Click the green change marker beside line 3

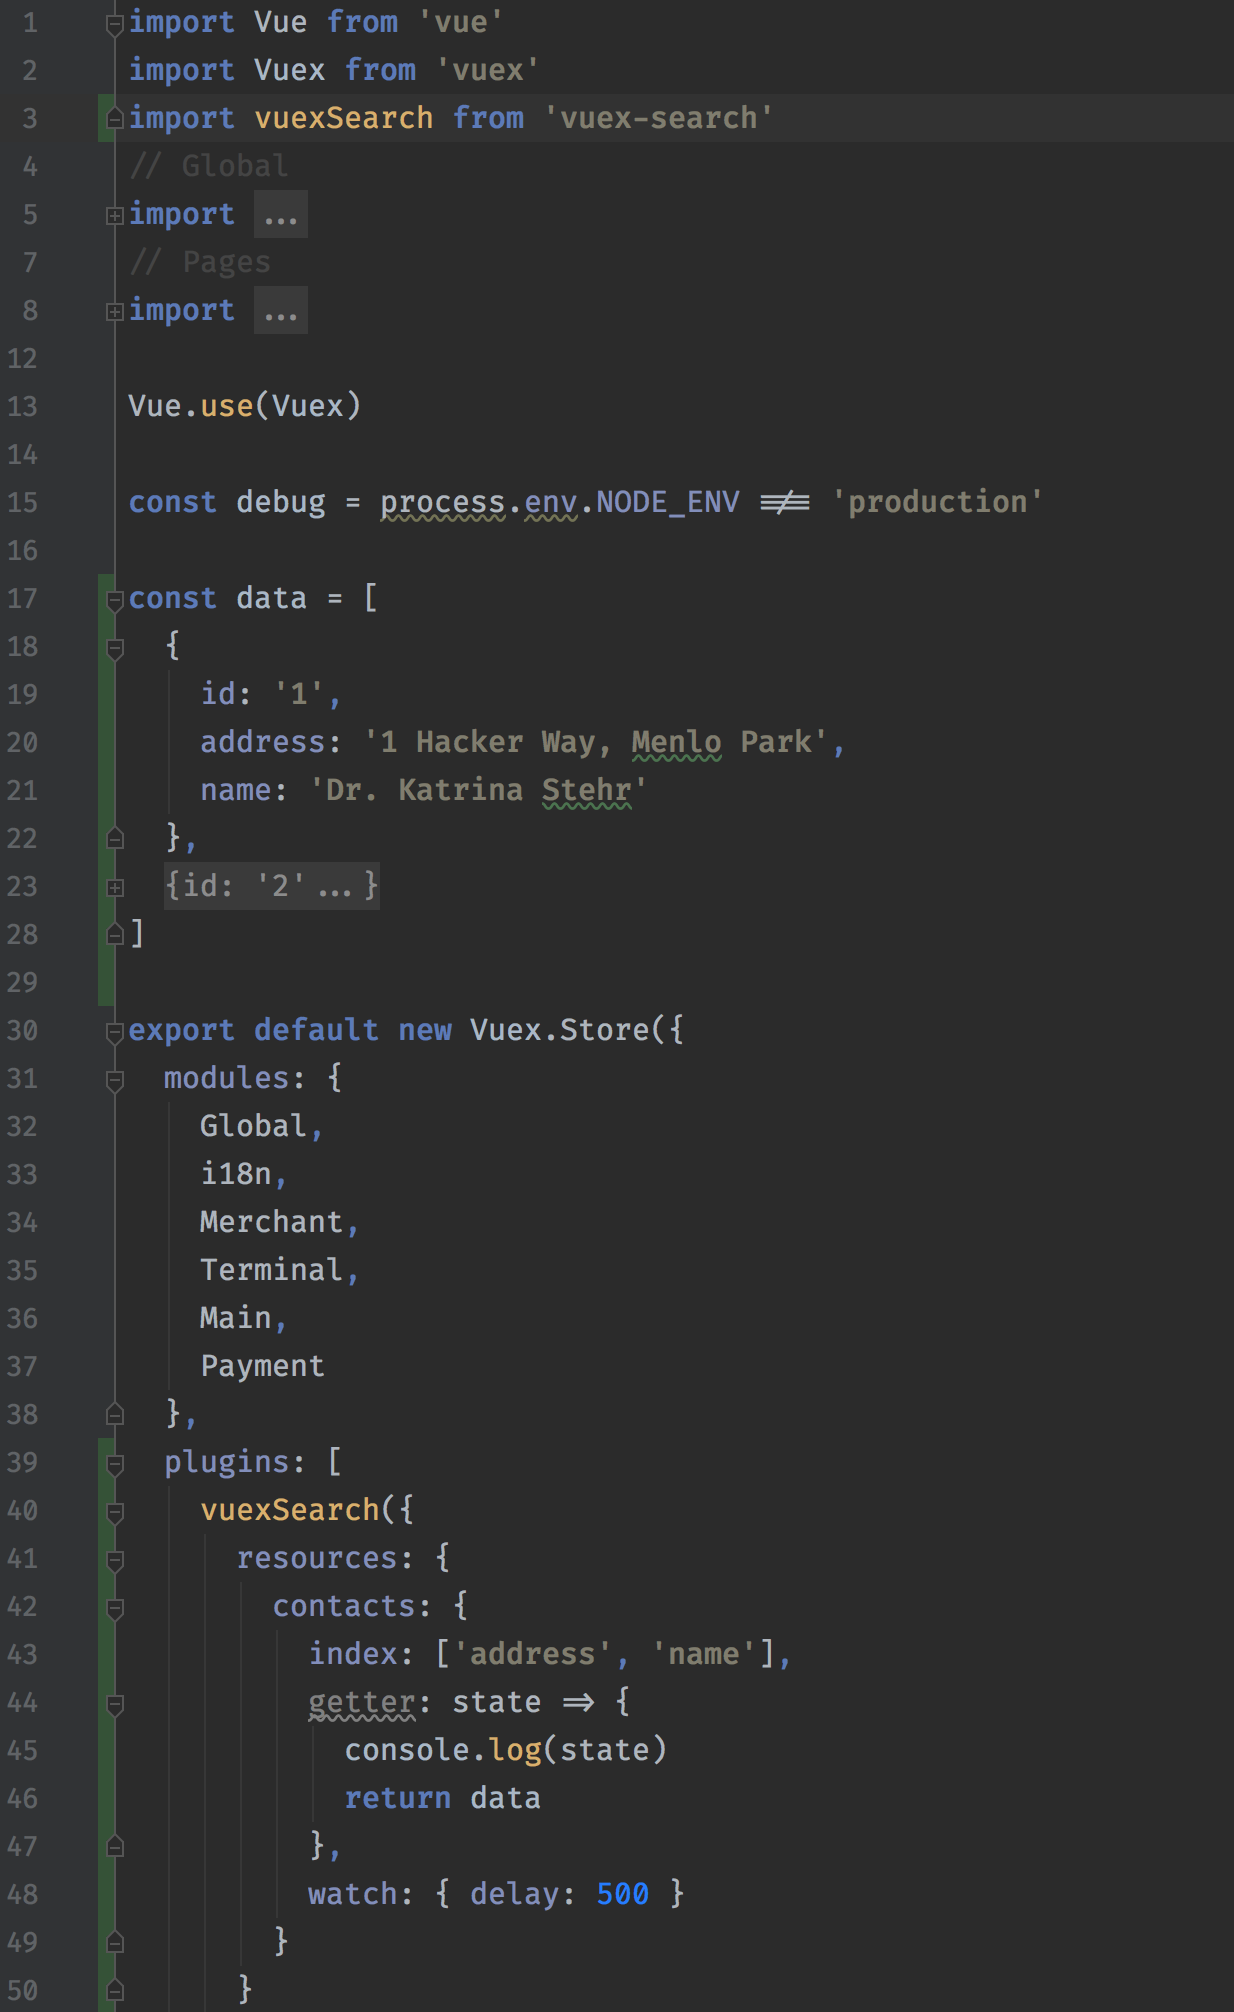[x=106, y=118]
